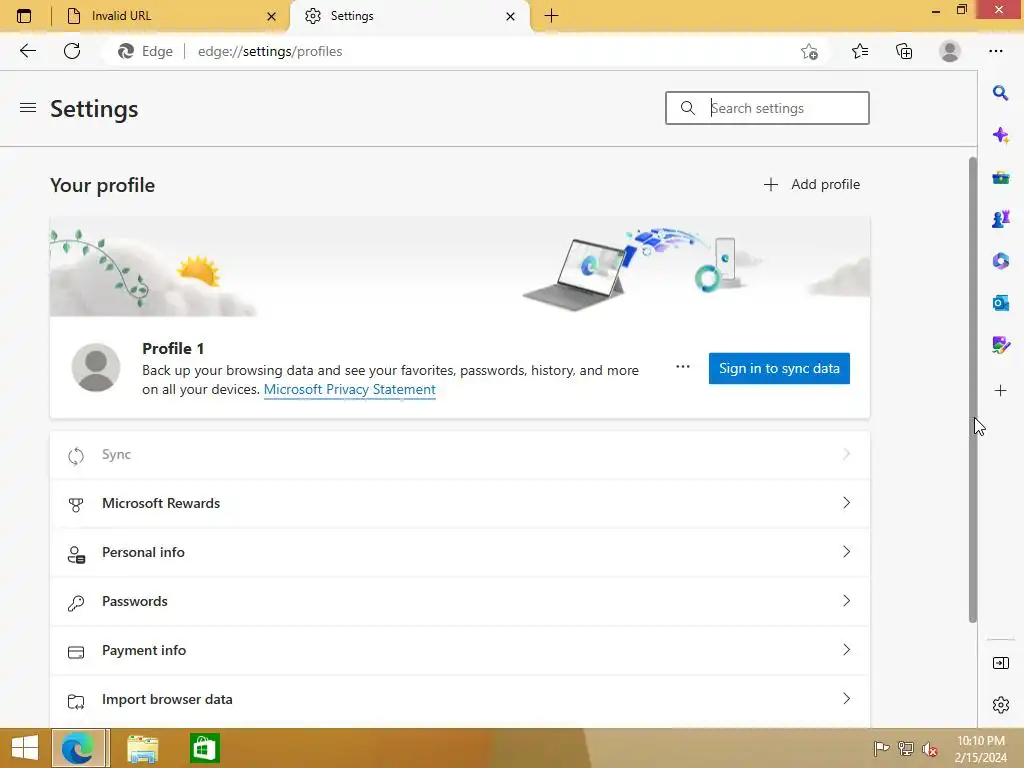Open the profile avatar in toolbar
Screen dimensions: 1024x768
950,51
